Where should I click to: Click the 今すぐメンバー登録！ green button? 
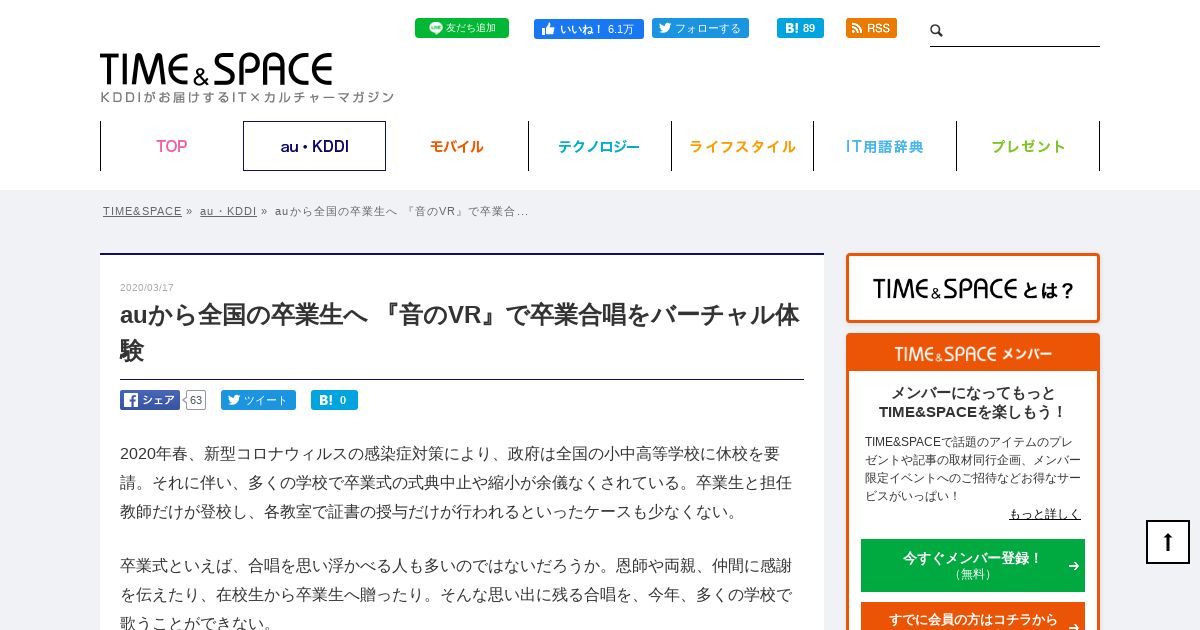click(973, 565)
